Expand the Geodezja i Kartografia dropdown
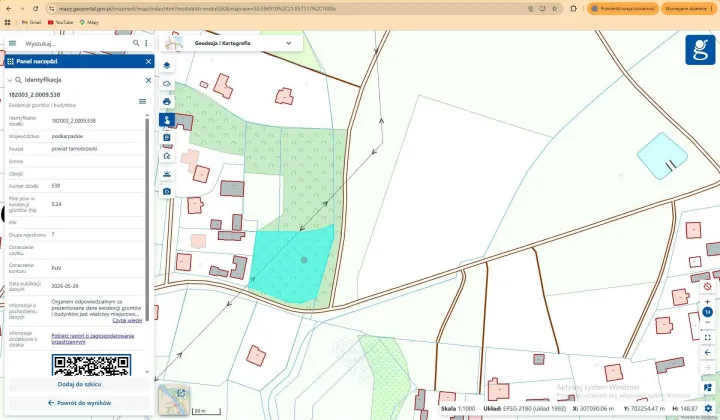720x420 pixels. (289, 43)
